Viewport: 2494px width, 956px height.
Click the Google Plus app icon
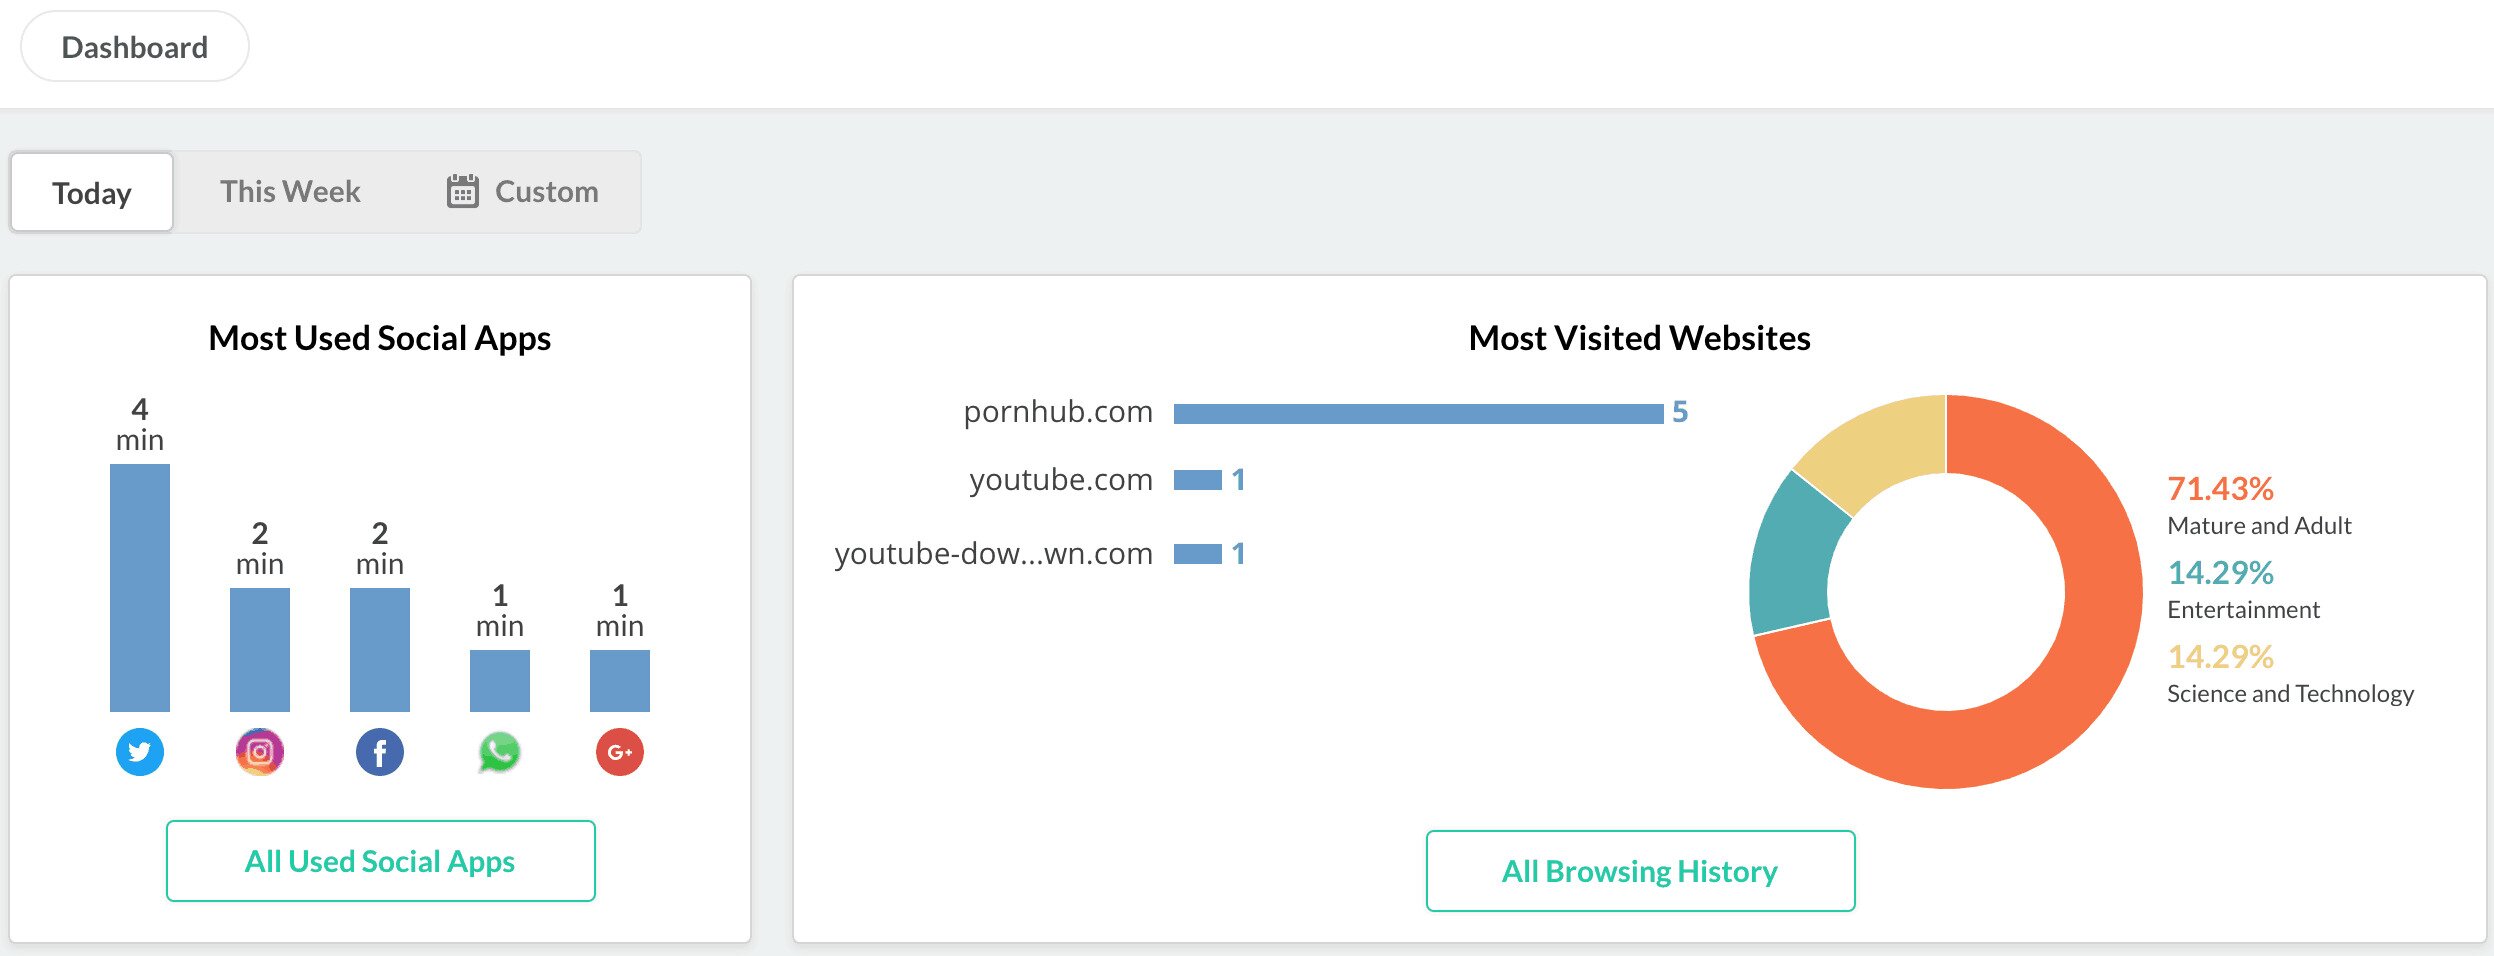click(x=620, y=752)
